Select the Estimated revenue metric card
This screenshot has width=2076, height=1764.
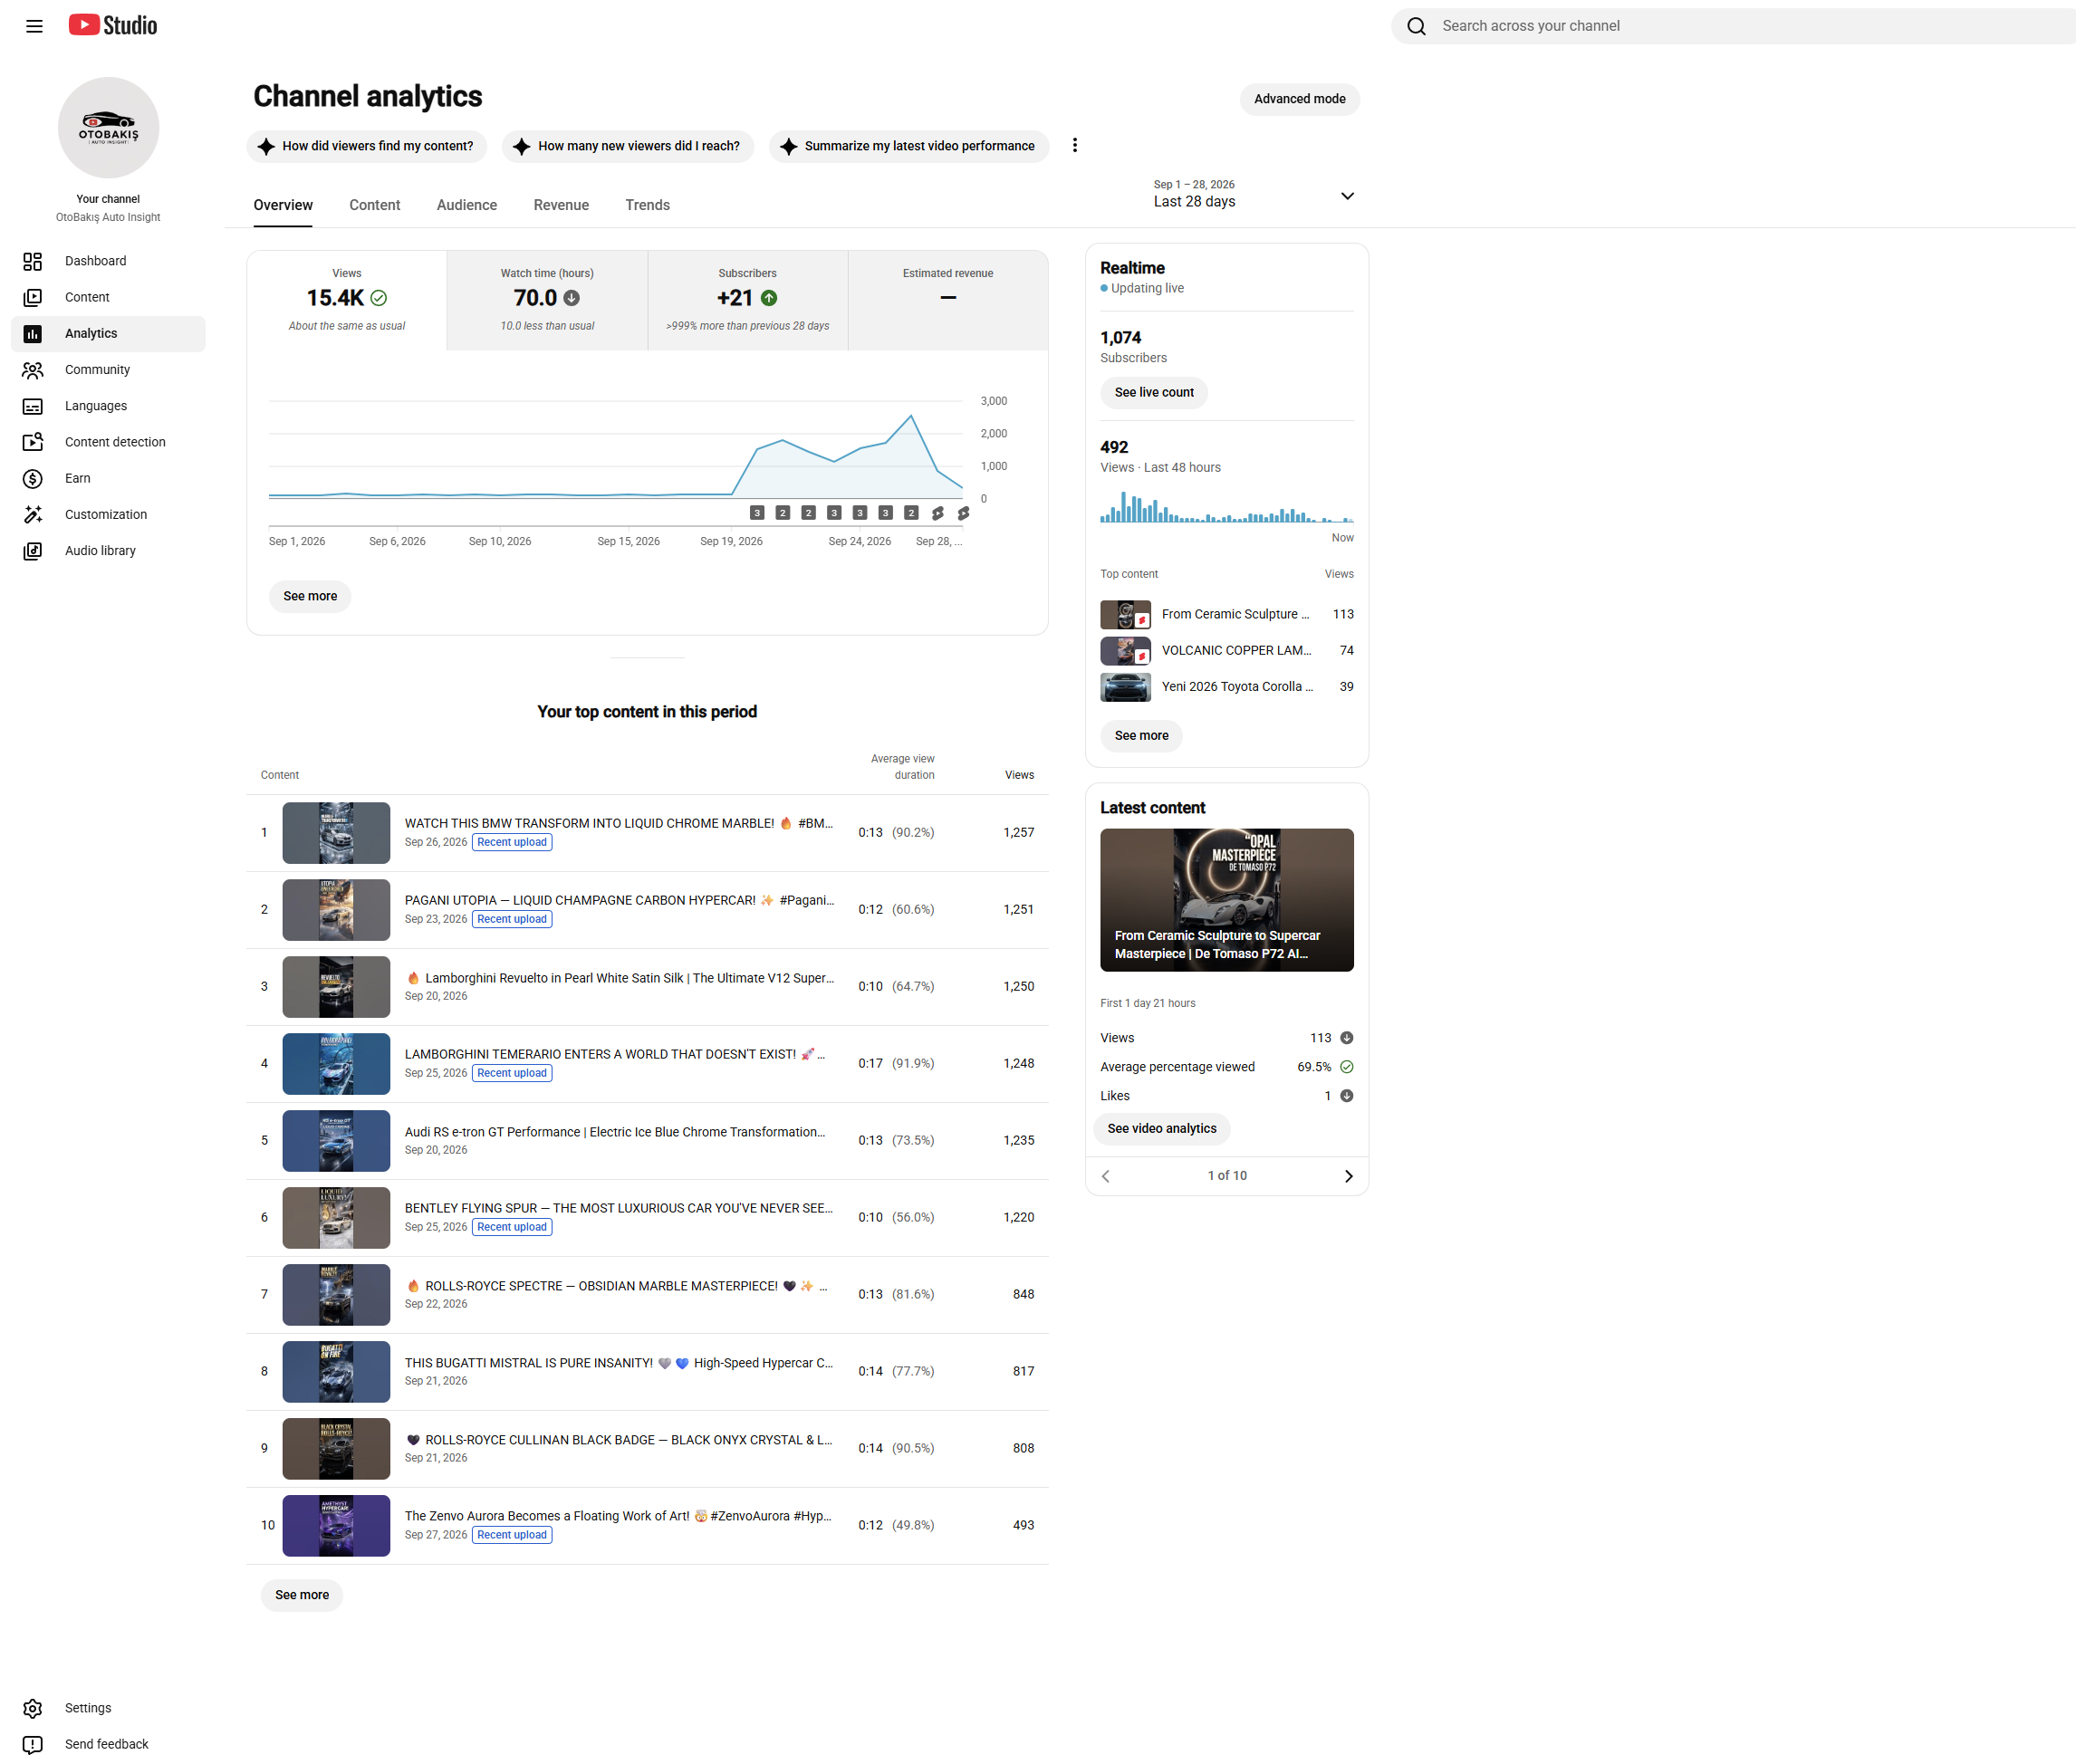(x=948, y=300)
